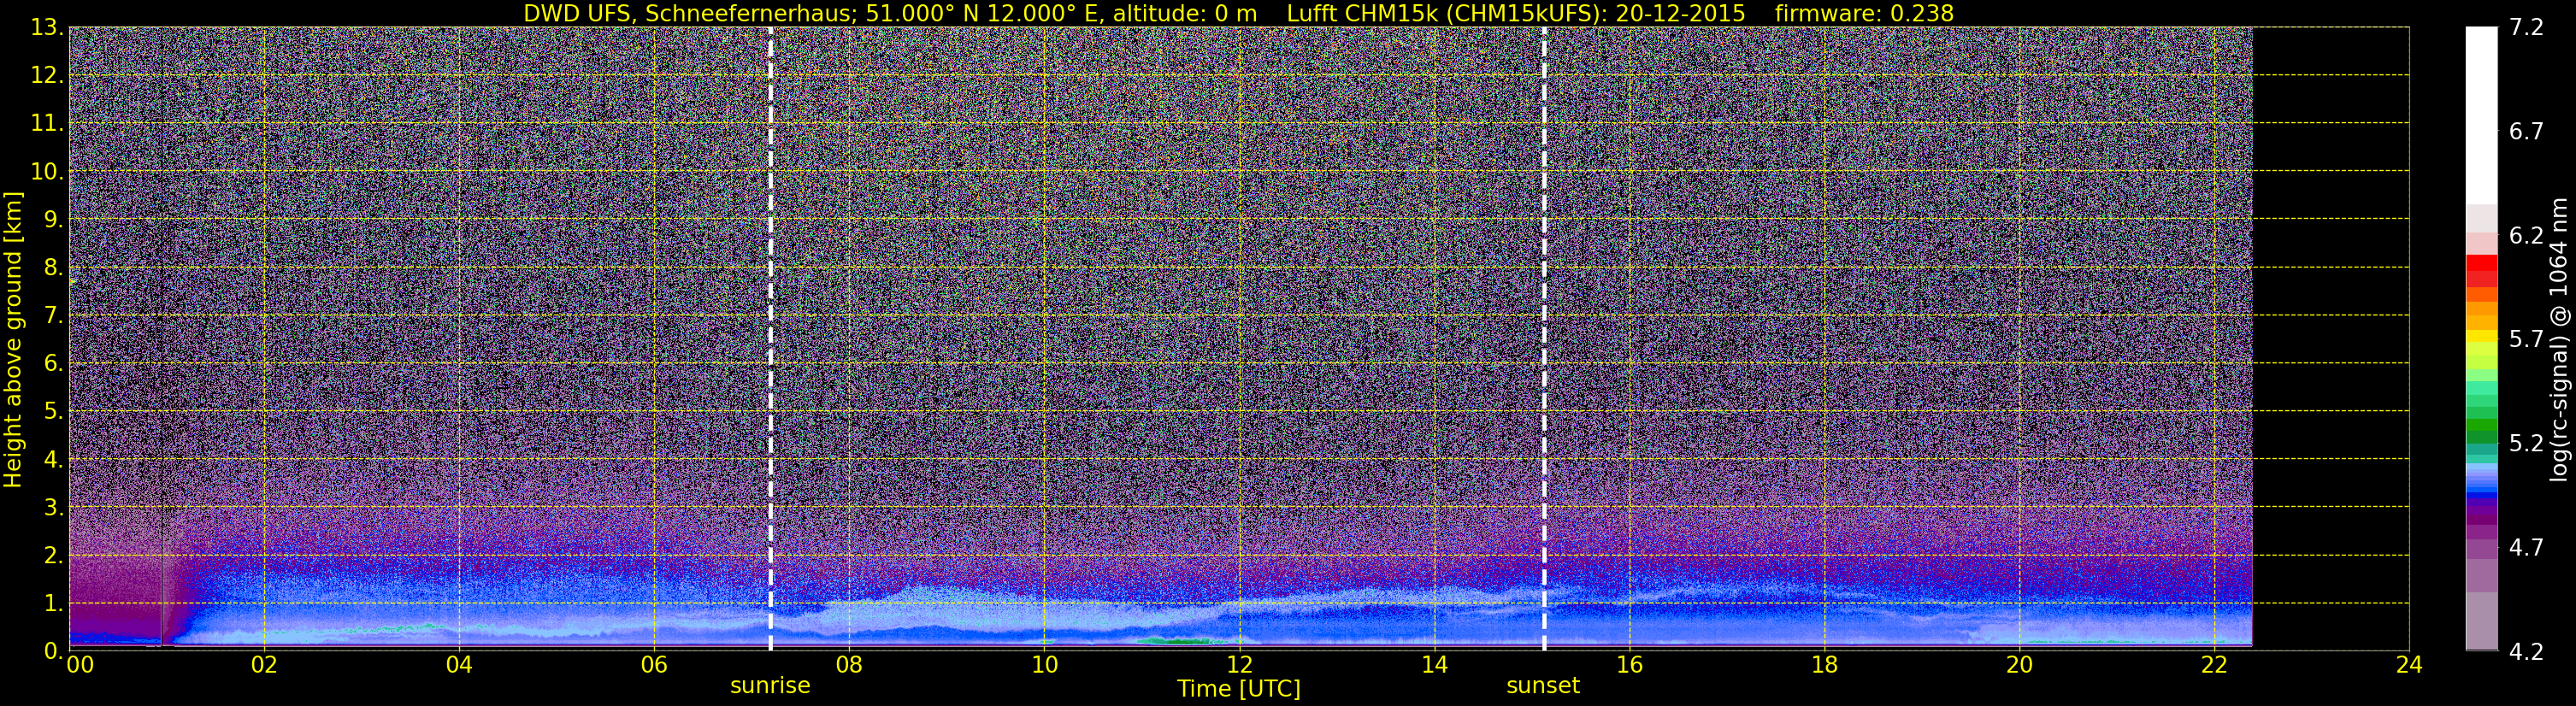The height and width of the screenshot is (706, 2576).
Task: Click the height tick label '11.'
Action: click(46, 124)
